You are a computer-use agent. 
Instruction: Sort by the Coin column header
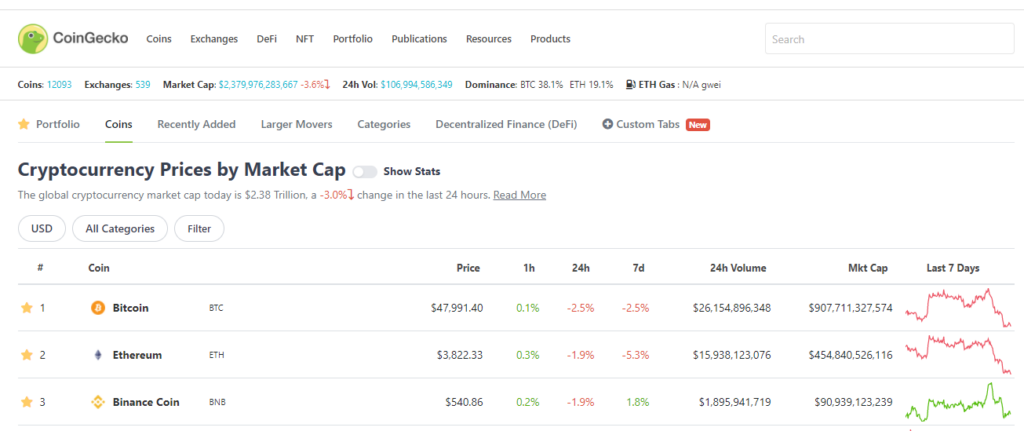[99, 268]
